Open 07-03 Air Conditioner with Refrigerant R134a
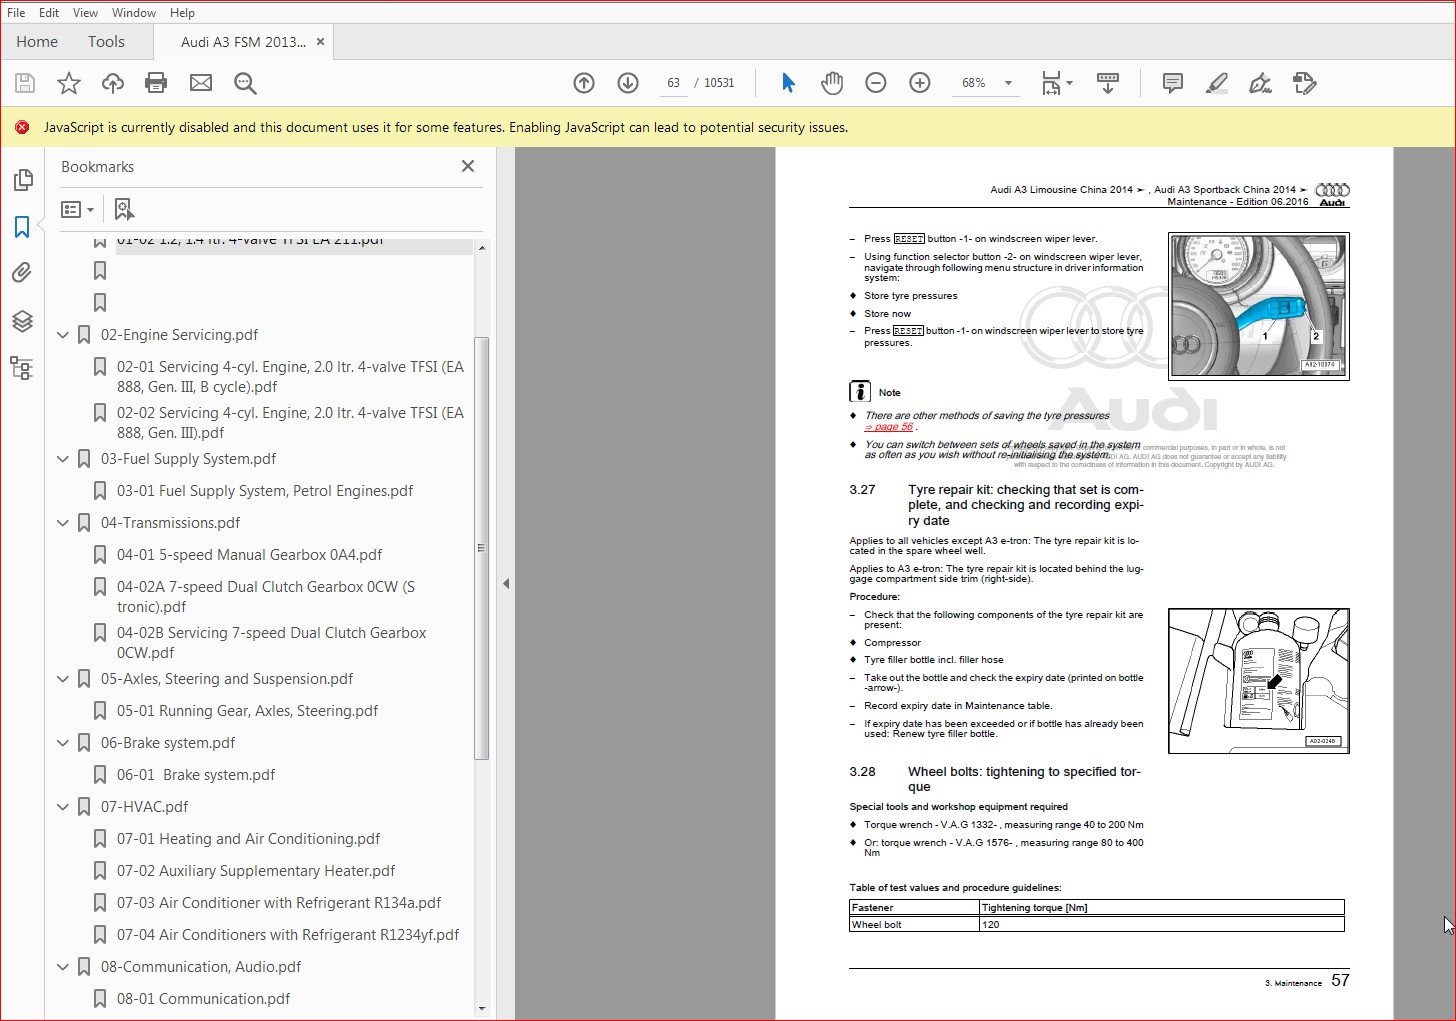 [x=279, y=903]
